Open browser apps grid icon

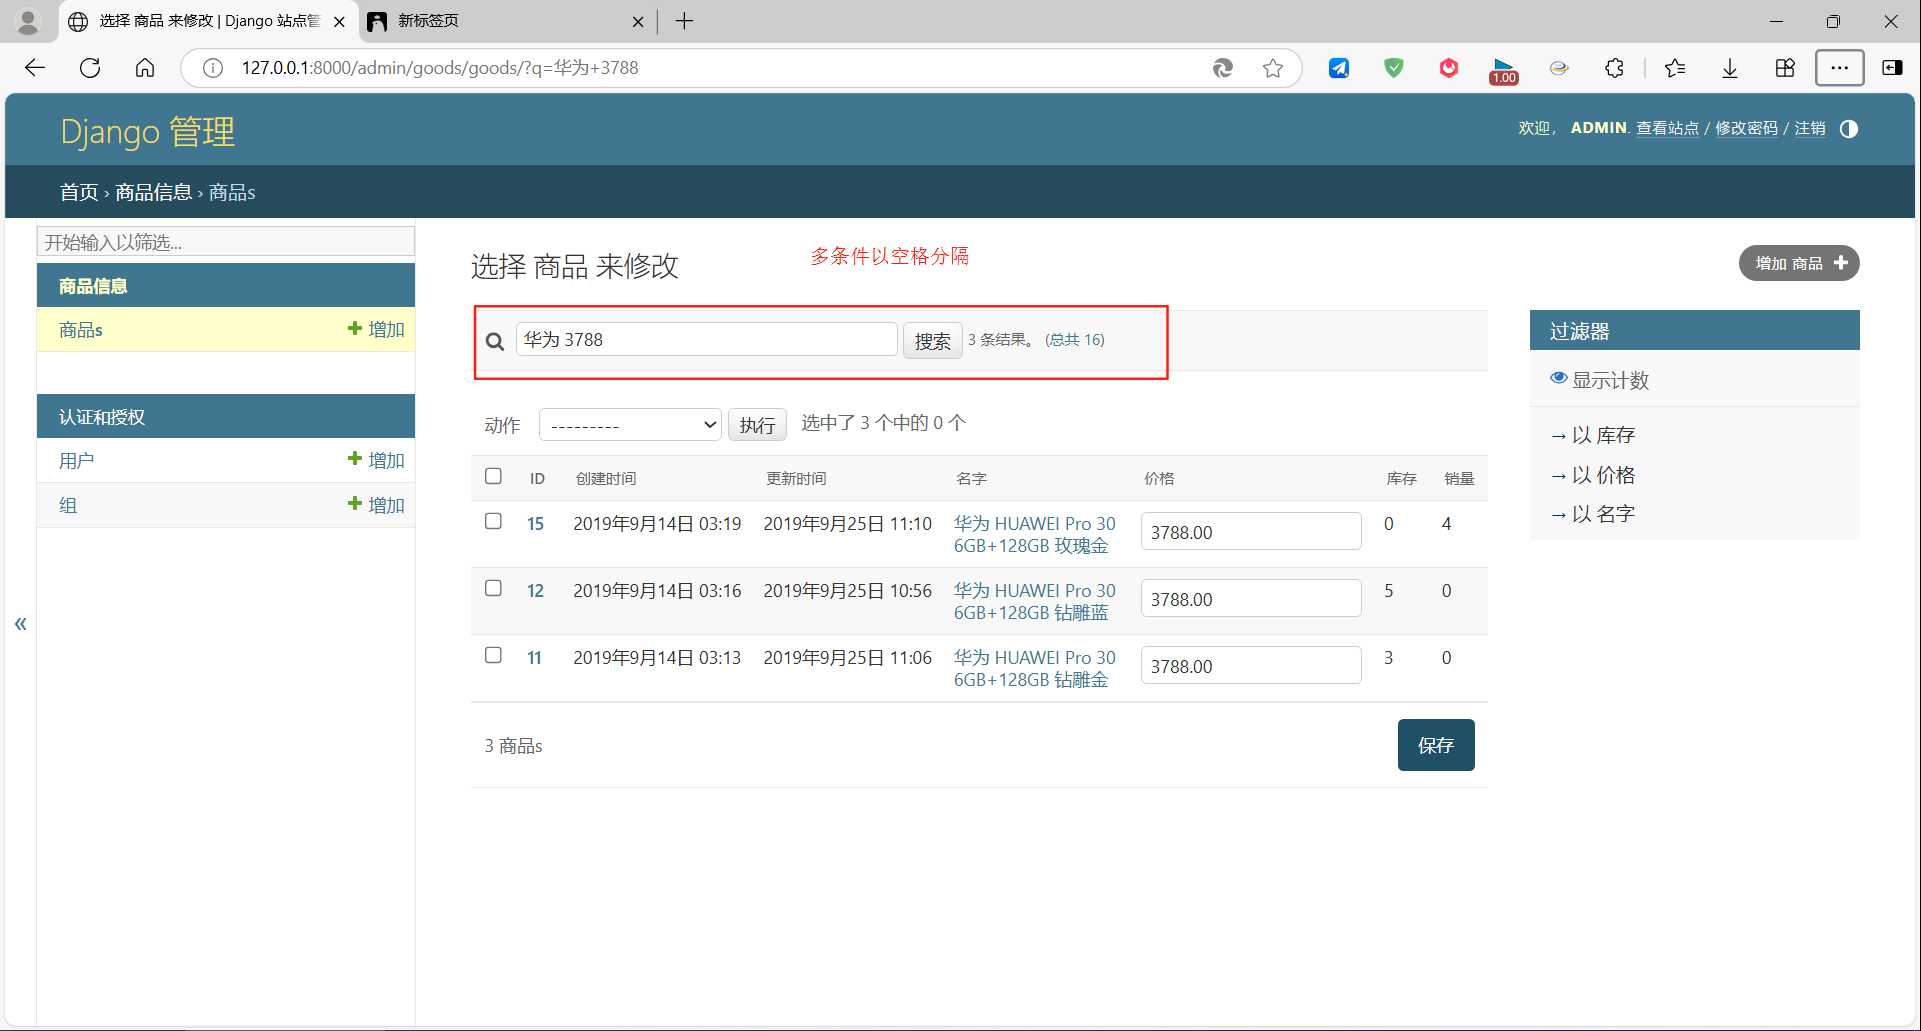point(1785,68)
